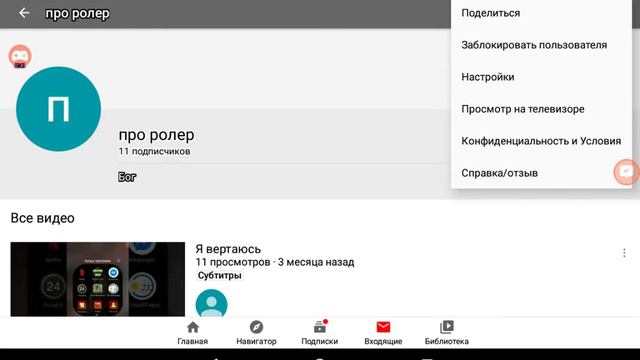Choose Заблокировать пользователя menu entry
The image size is (640, 360).
coord(541,45)
